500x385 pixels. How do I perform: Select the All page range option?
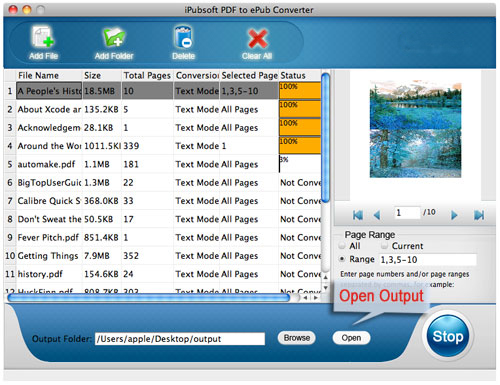[x=342, y=246]
